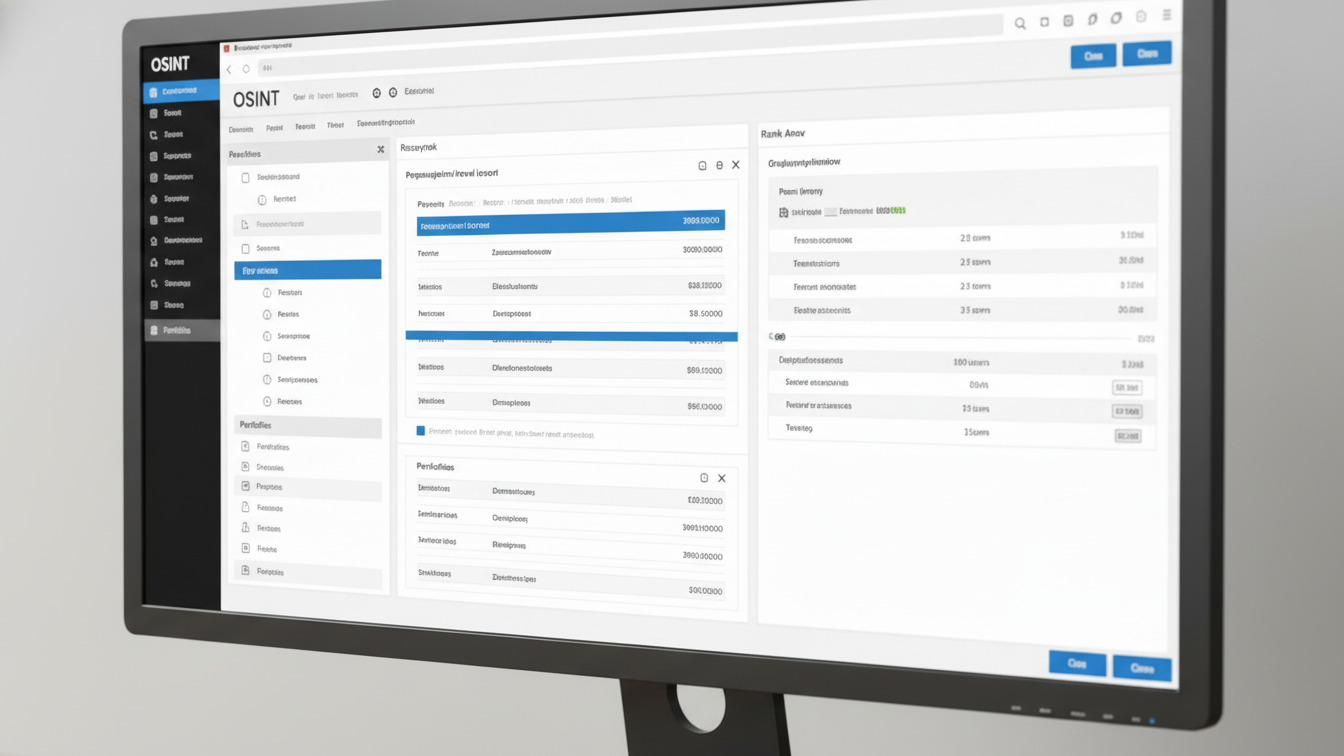The image size is (1344, 756).
Task: Tick the first checkbox in left tree panel
Action: tap(245, 177)
